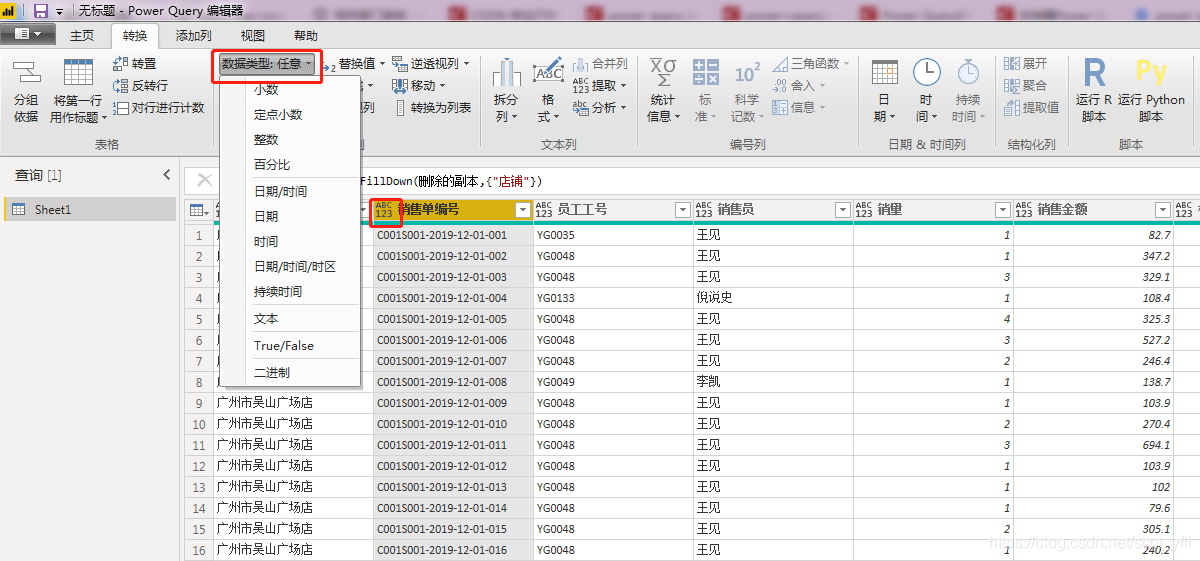Image resolution: width=1200 pixels, height=561 pixels.
Task: Switch to the 帮助 ribbon tab
Action: pos(306,36)
